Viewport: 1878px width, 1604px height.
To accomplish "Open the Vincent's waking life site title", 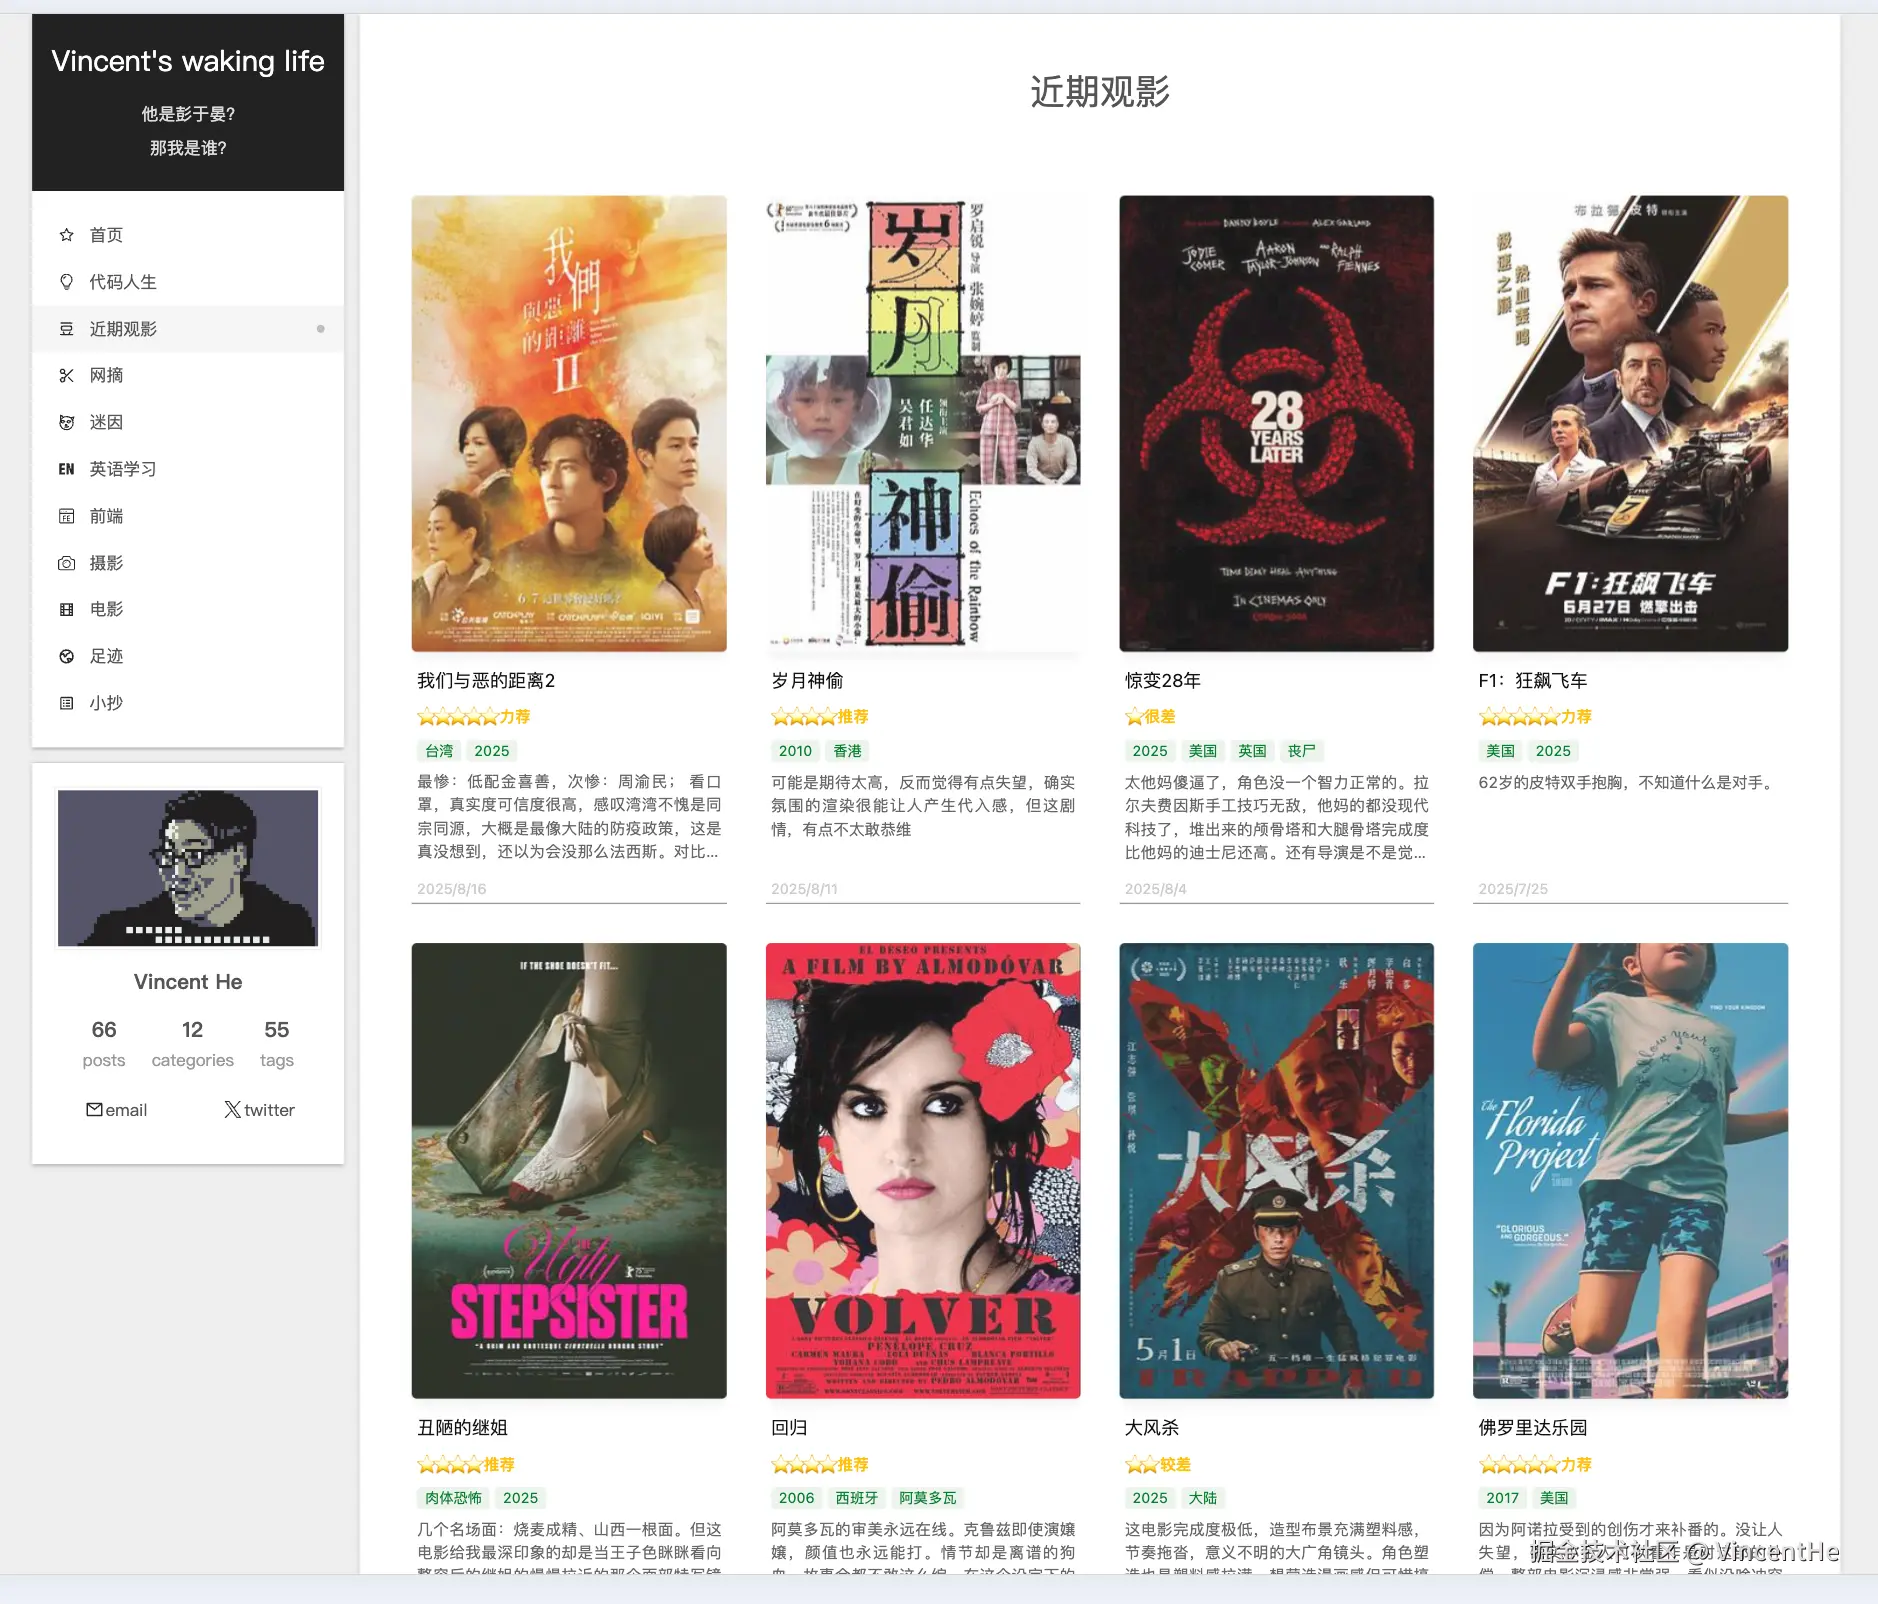I will pos(188,61).
